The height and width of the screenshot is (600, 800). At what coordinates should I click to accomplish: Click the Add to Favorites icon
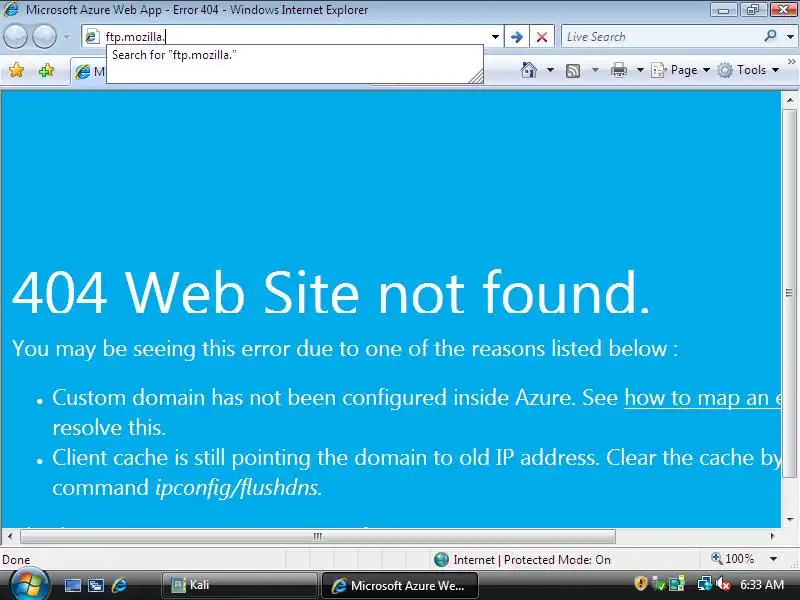(x=46, y=70)
